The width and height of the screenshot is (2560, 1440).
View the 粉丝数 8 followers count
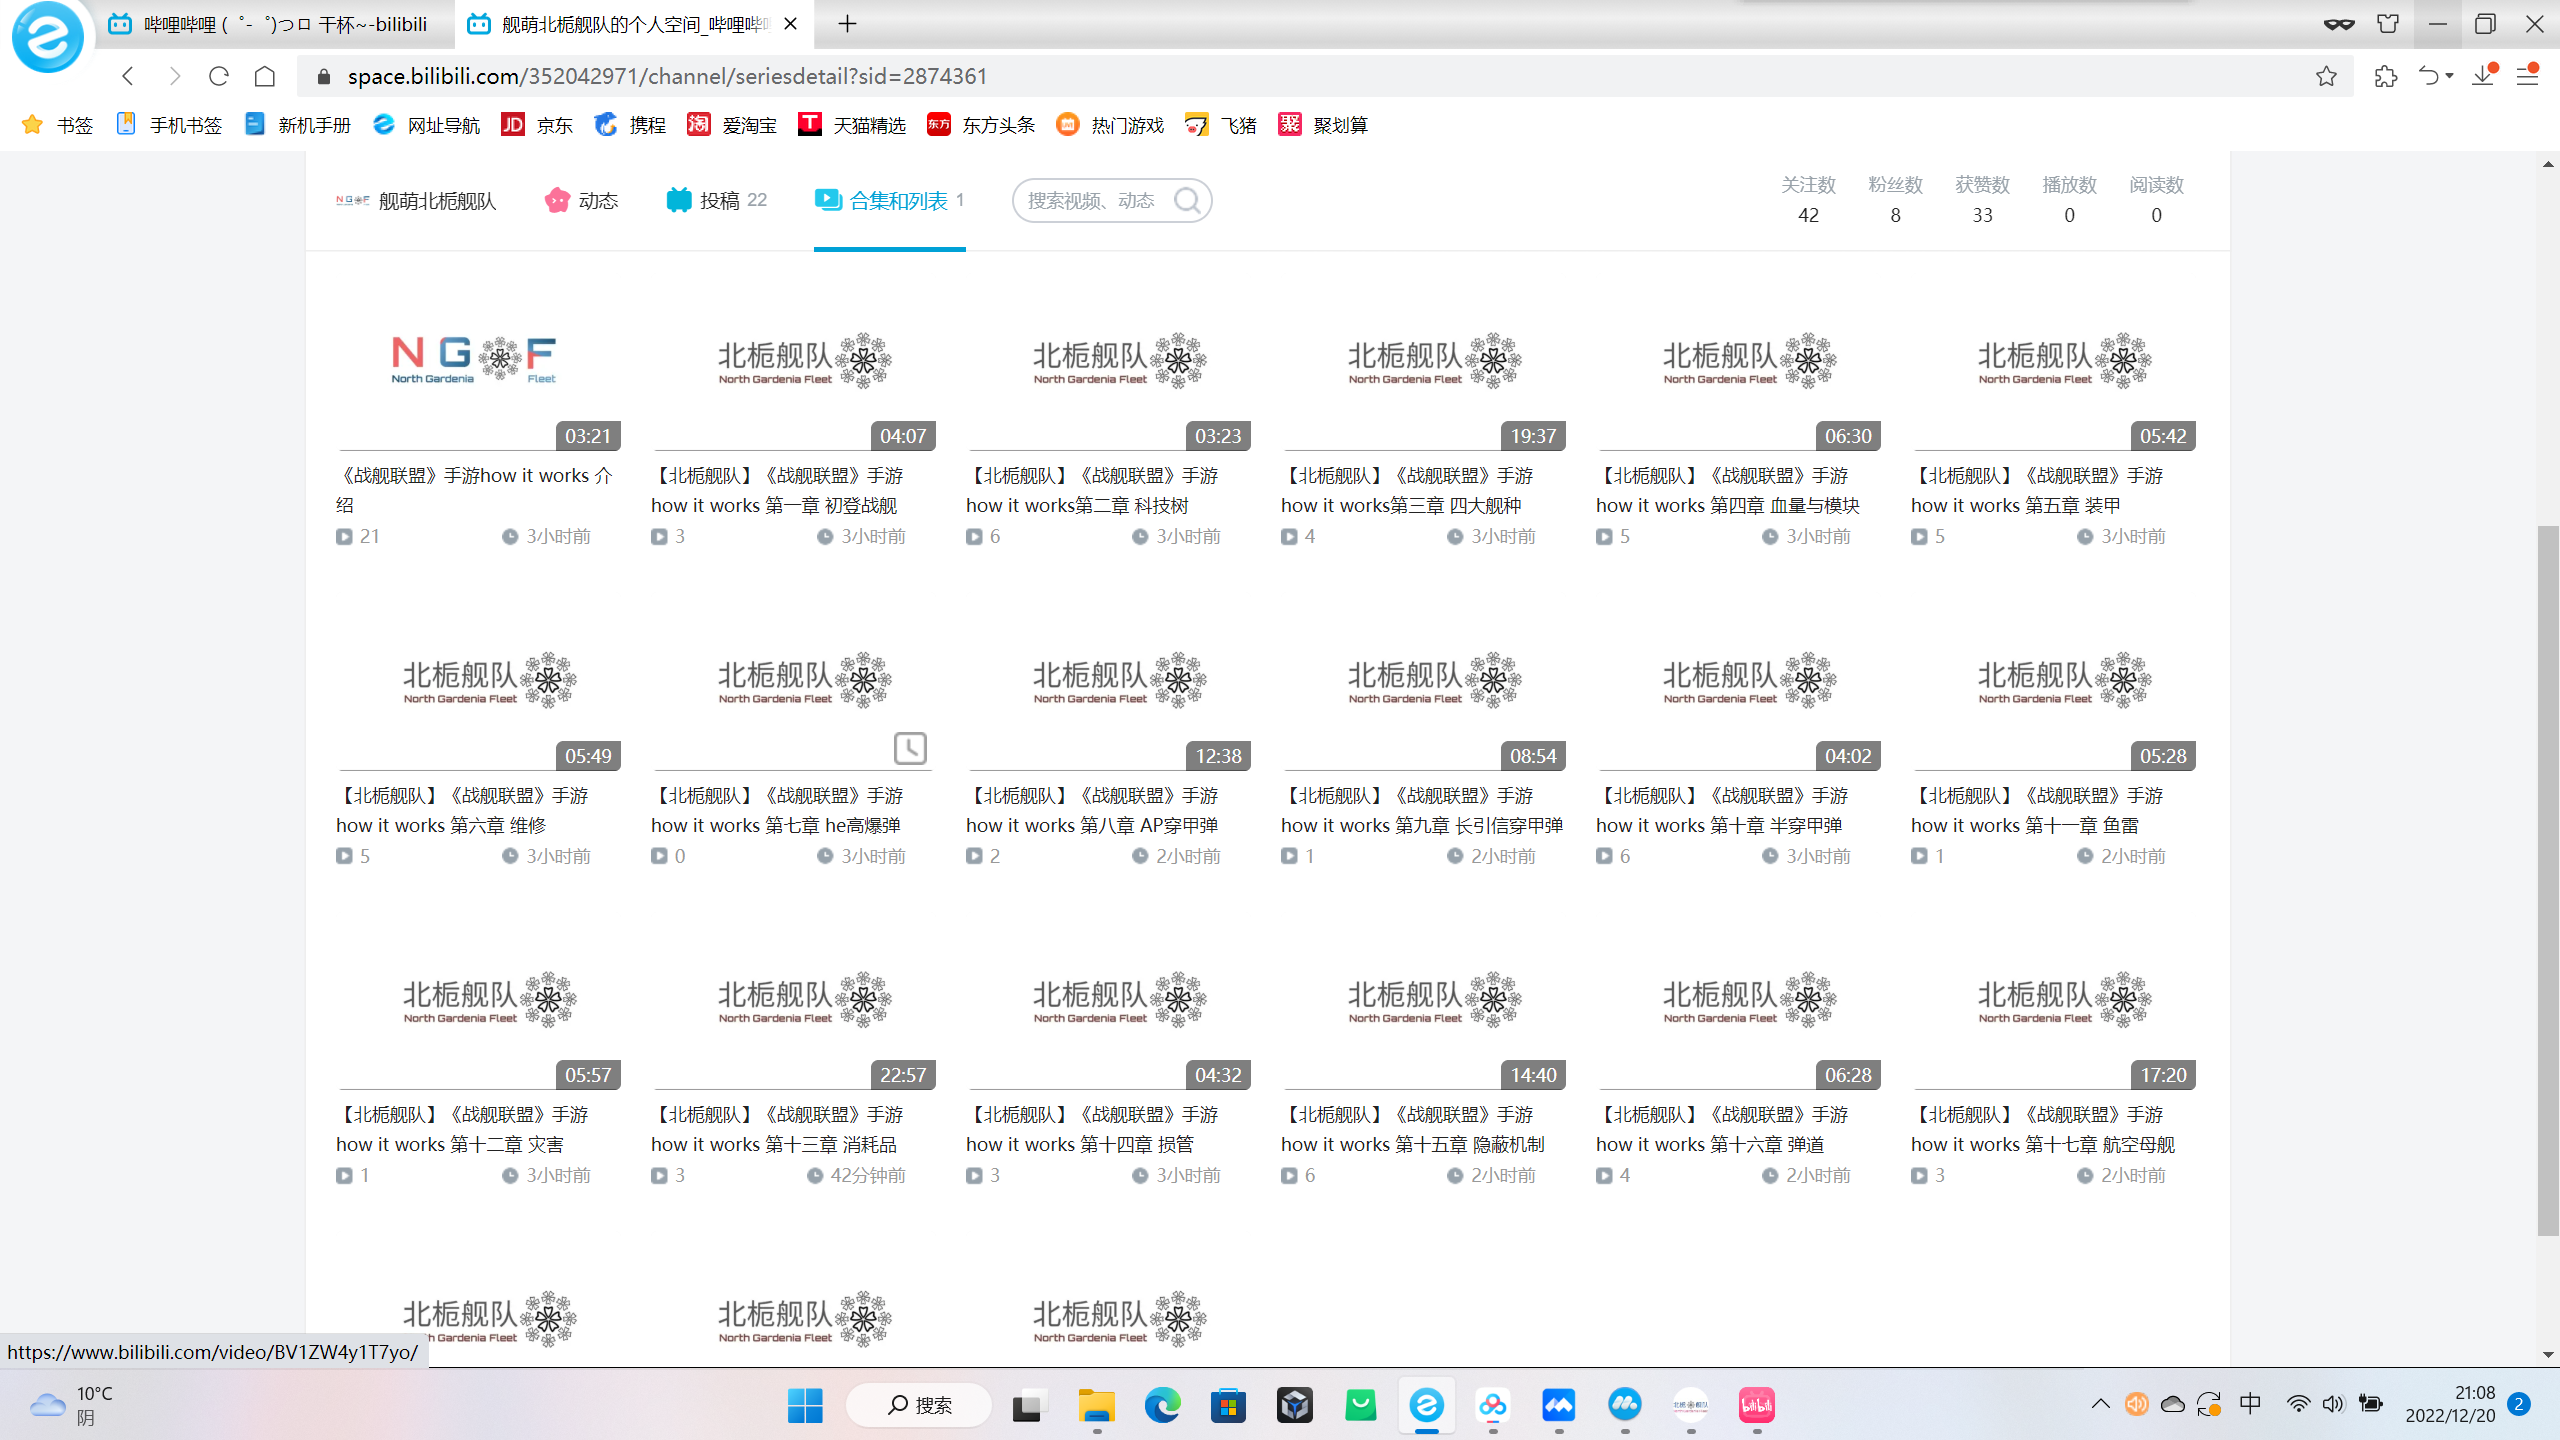click(1895, 200)
